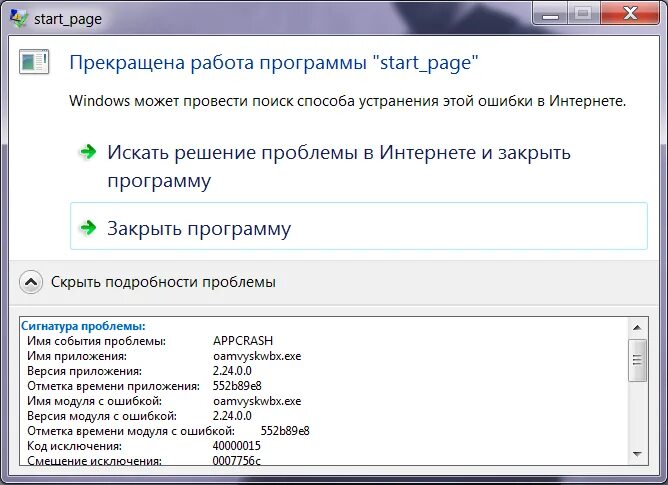Click the program icon beside the crash heading

click(x=34, y=62)
